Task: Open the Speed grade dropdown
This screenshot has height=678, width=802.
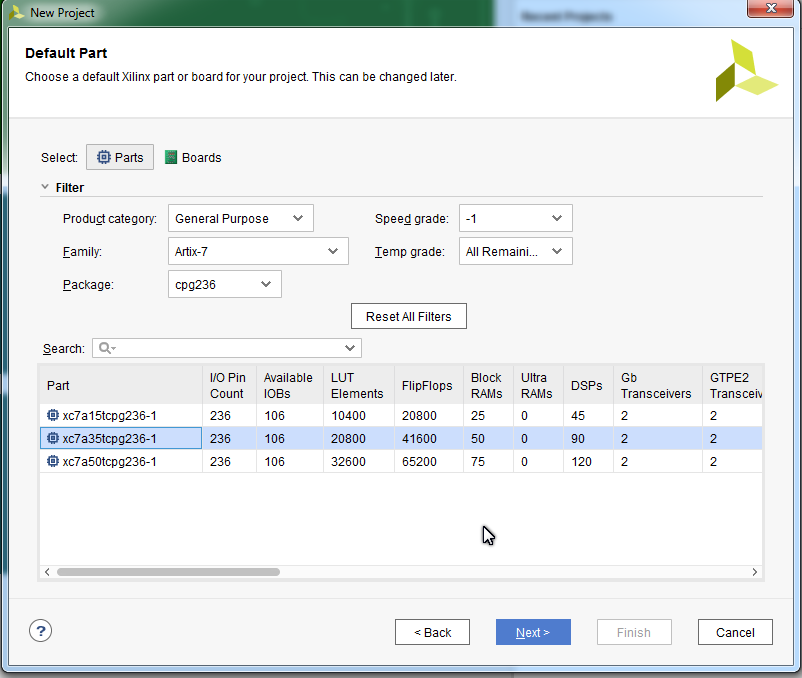Action: pos(516,218)
